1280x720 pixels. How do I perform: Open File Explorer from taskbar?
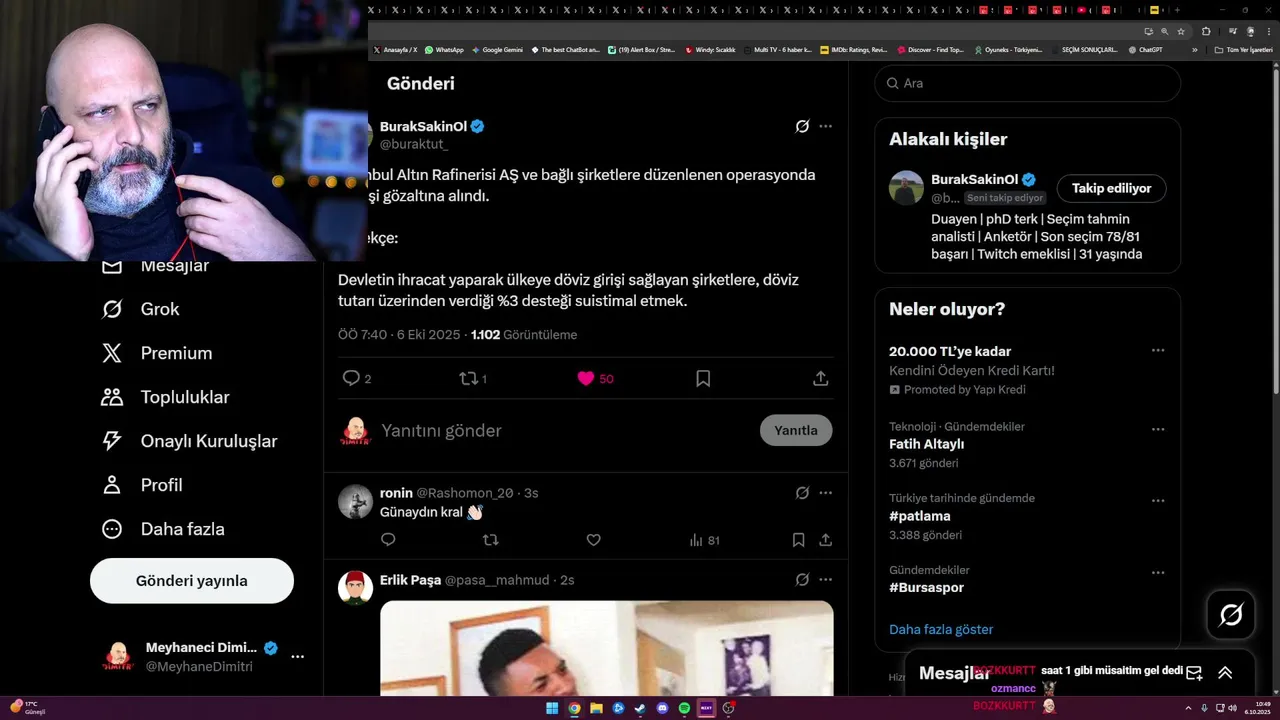tap(596, 708)
